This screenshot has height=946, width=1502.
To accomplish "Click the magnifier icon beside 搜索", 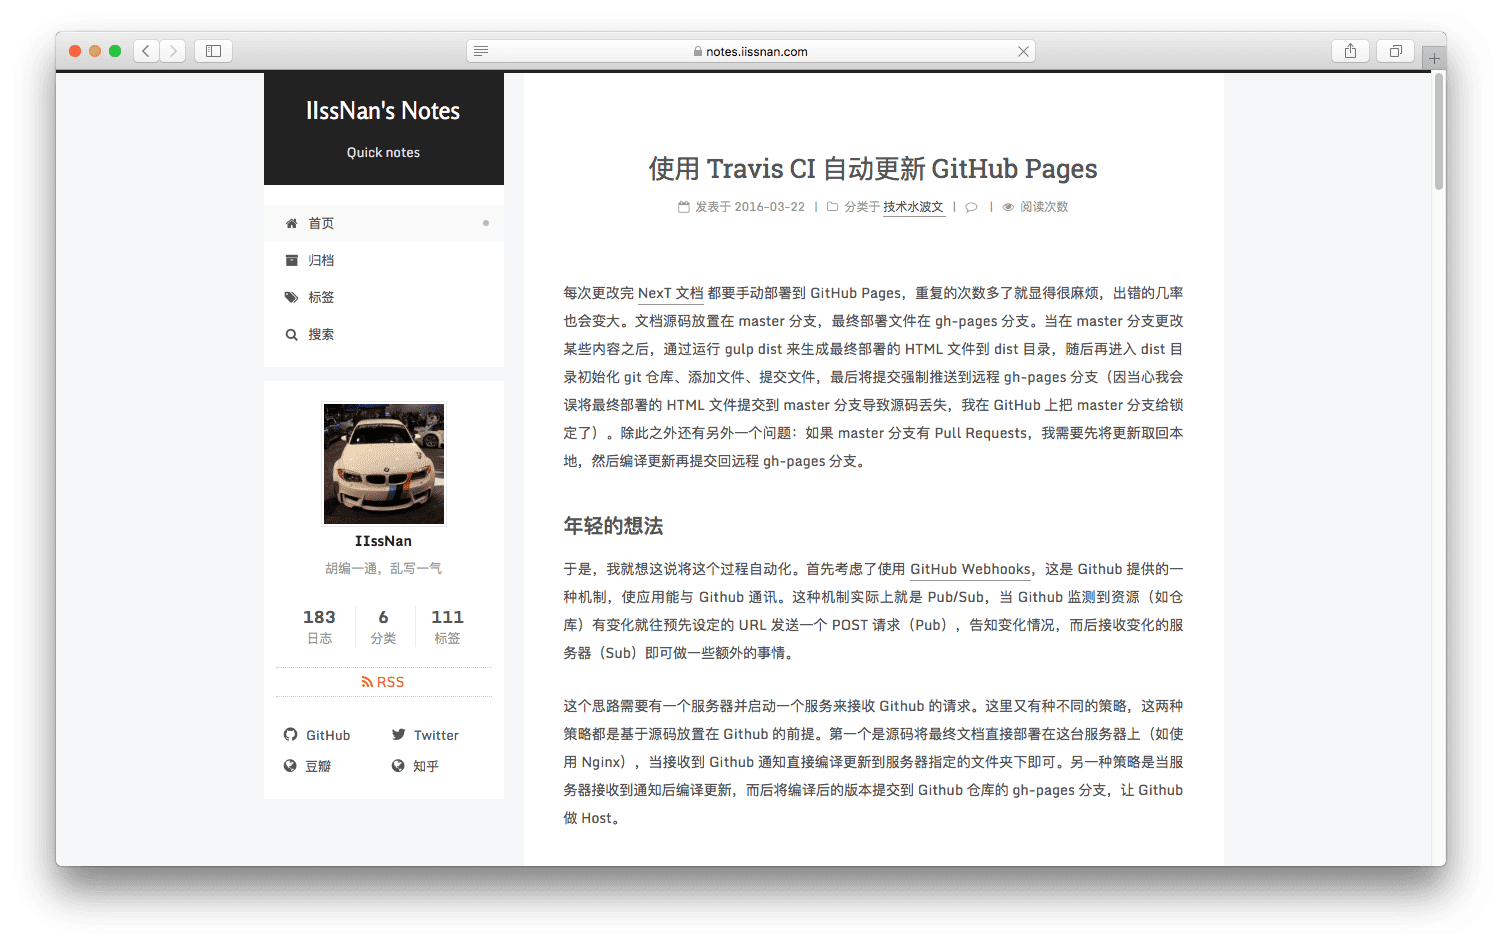I will pos(291,334).
